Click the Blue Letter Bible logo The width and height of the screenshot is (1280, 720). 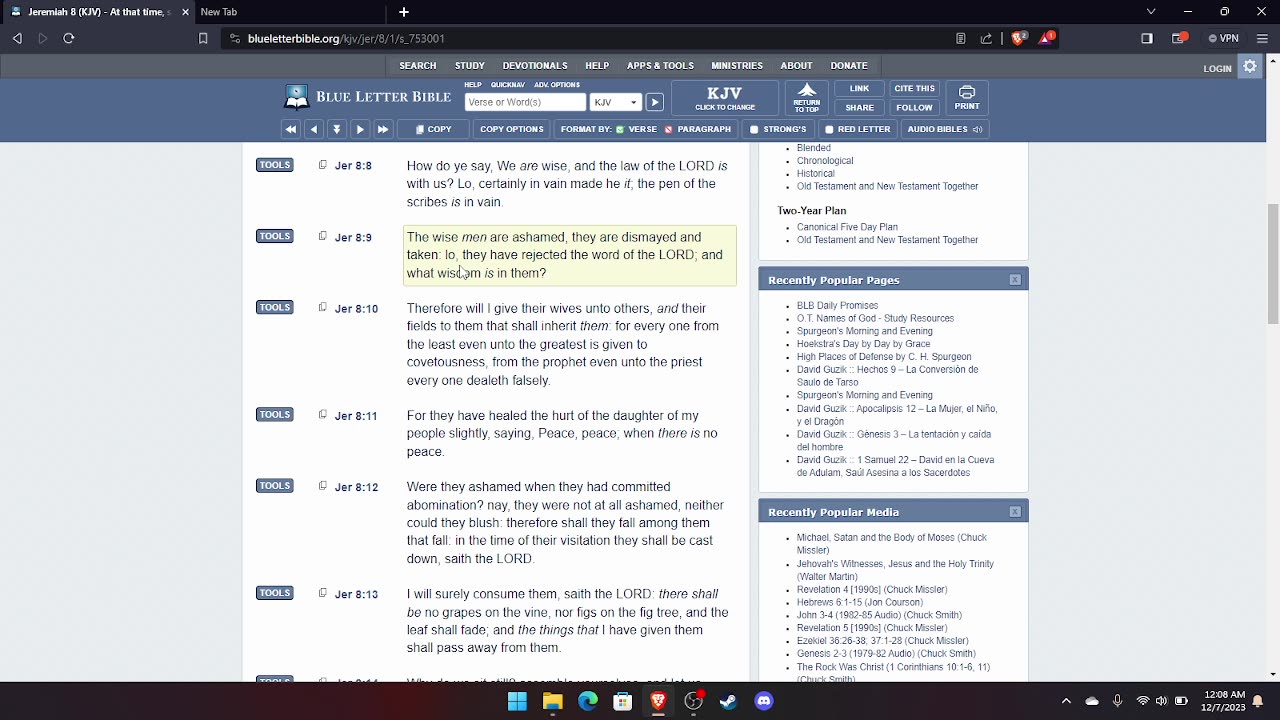click(x=367, y=97)
